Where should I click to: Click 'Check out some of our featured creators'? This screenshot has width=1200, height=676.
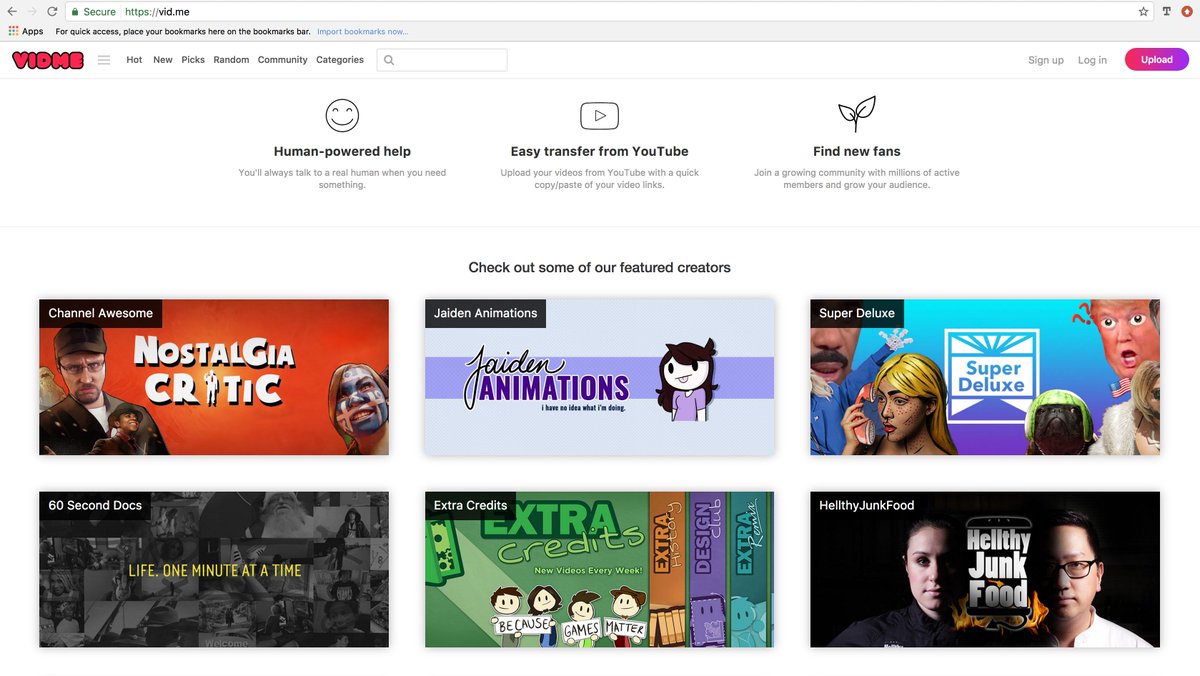click(600, 268)
